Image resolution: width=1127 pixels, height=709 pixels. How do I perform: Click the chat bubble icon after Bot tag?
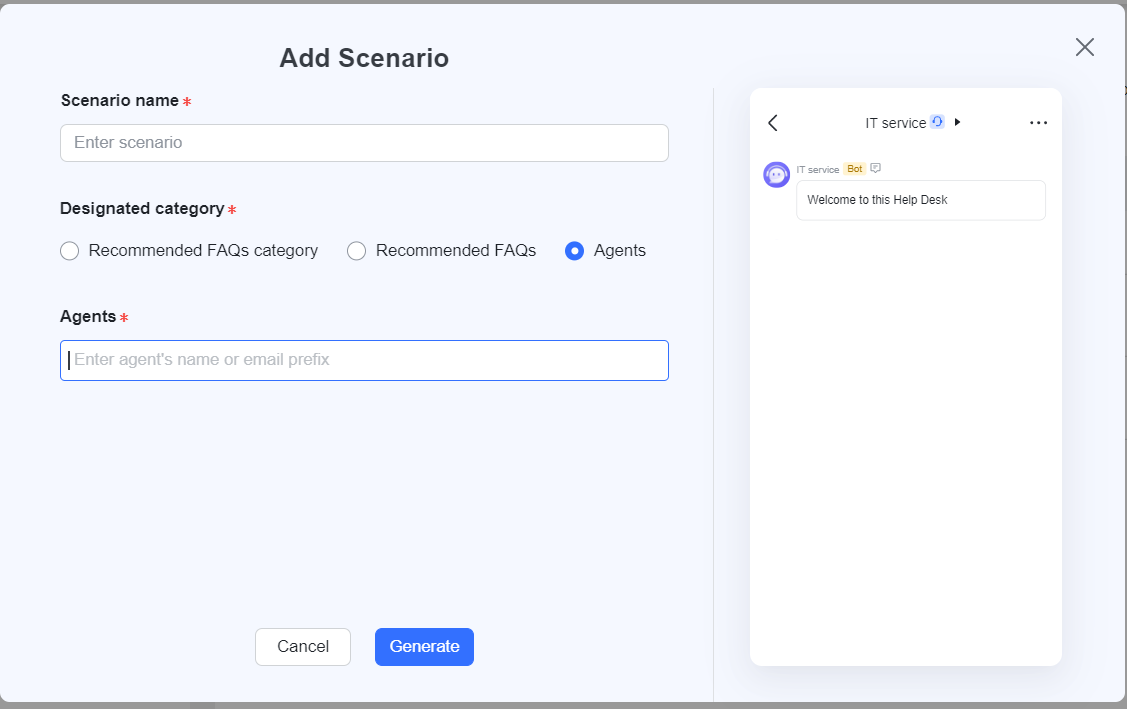tap(876, 168)
